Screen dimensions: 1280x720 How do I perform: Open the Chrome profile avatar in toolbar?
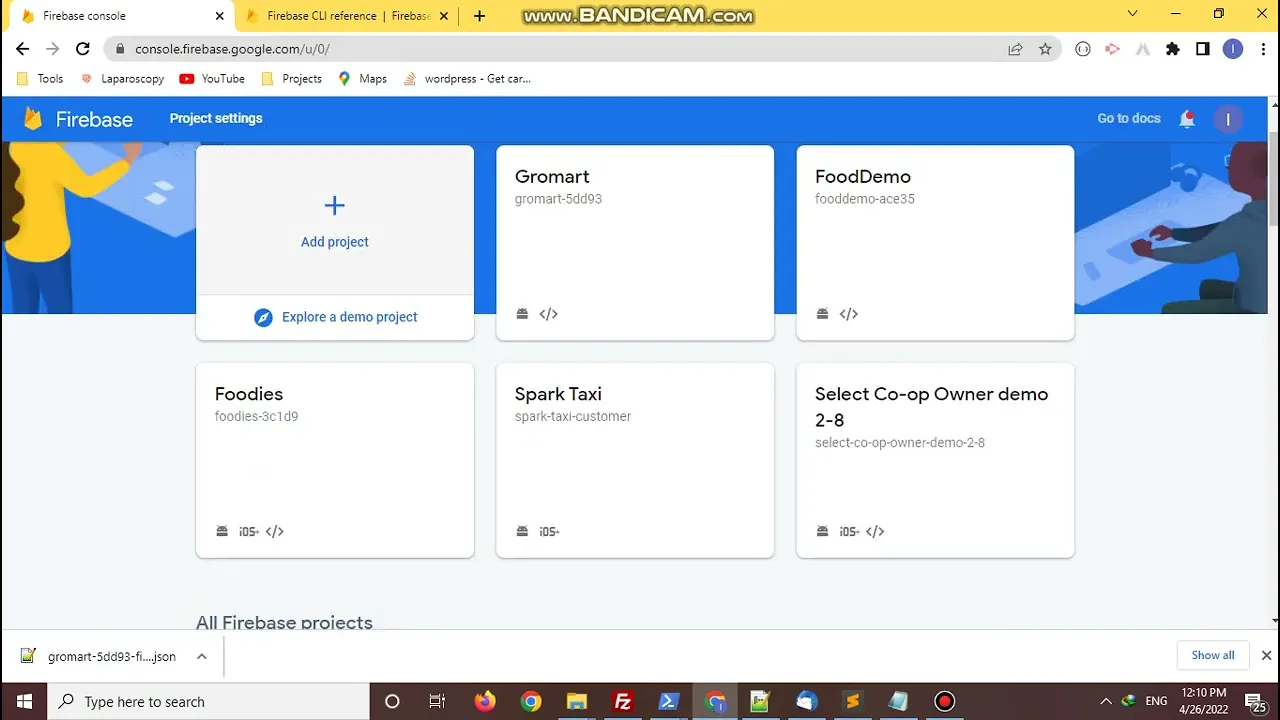tap(1233, 49)
